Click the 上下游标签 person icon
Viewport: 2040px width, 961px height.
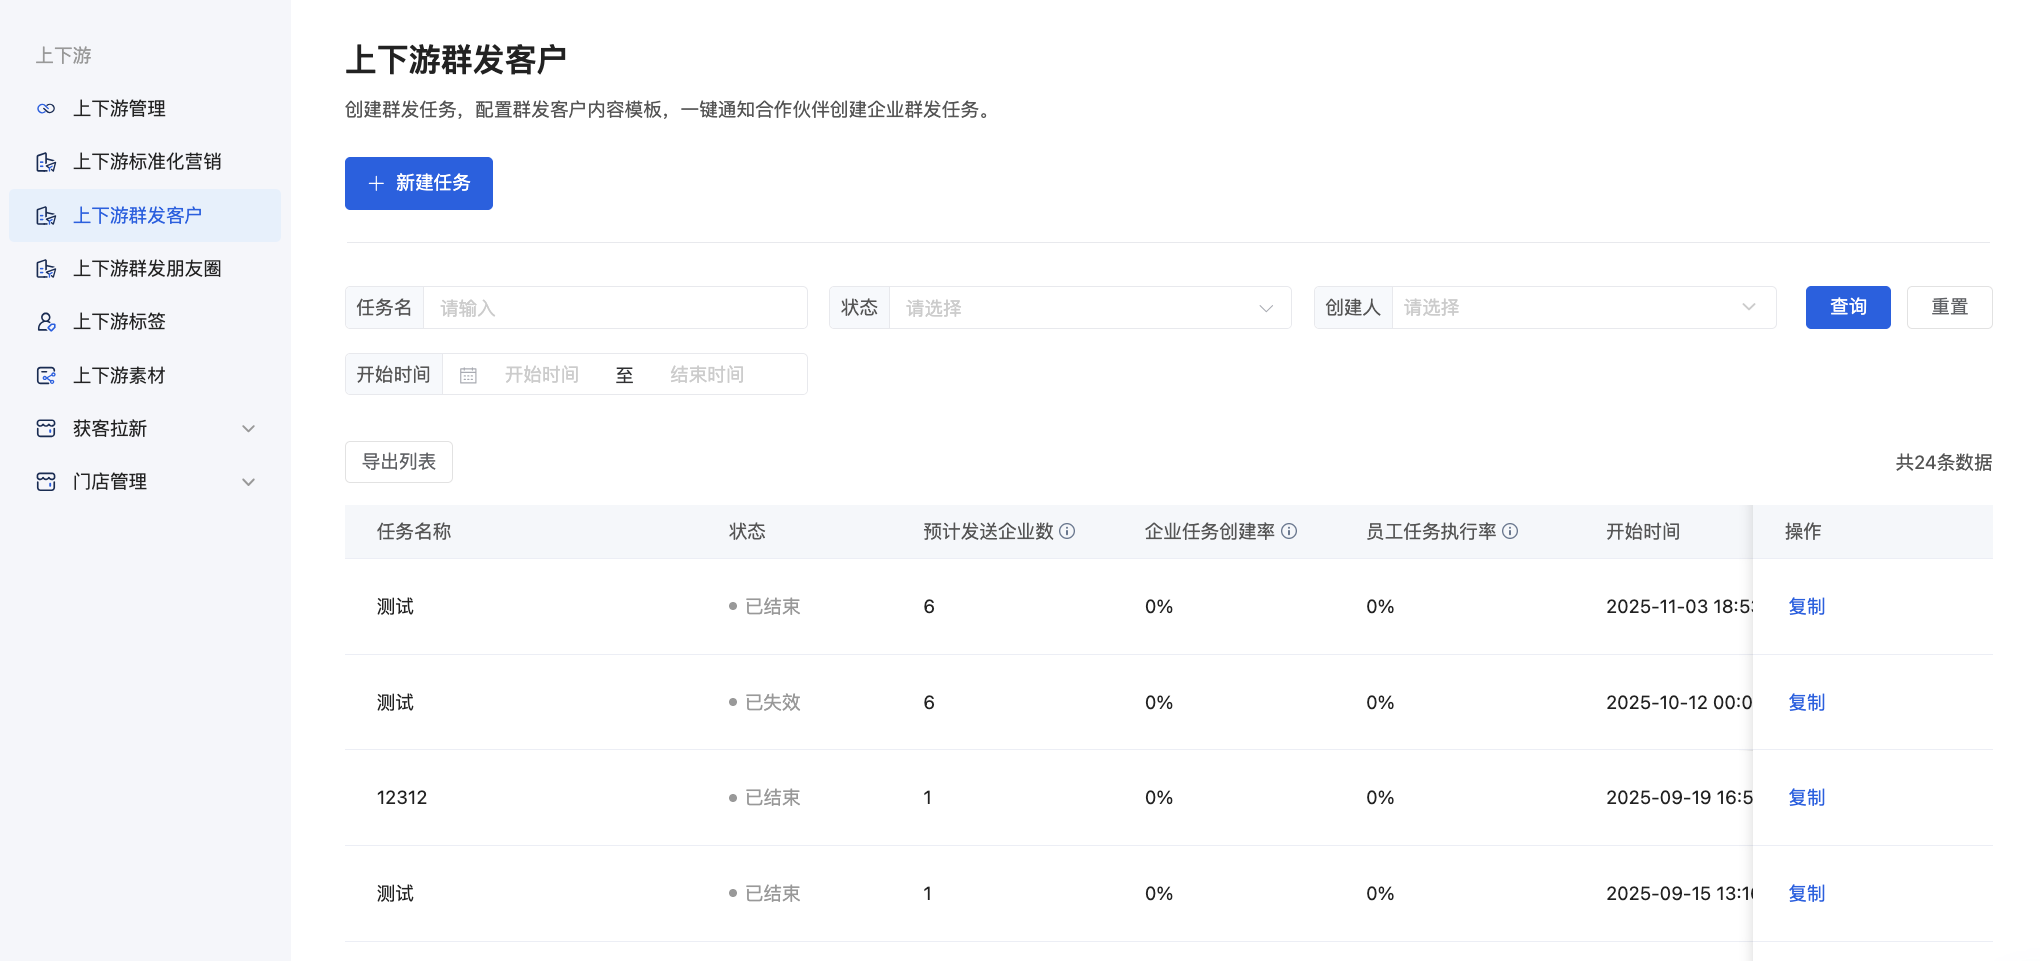(46, 322)
